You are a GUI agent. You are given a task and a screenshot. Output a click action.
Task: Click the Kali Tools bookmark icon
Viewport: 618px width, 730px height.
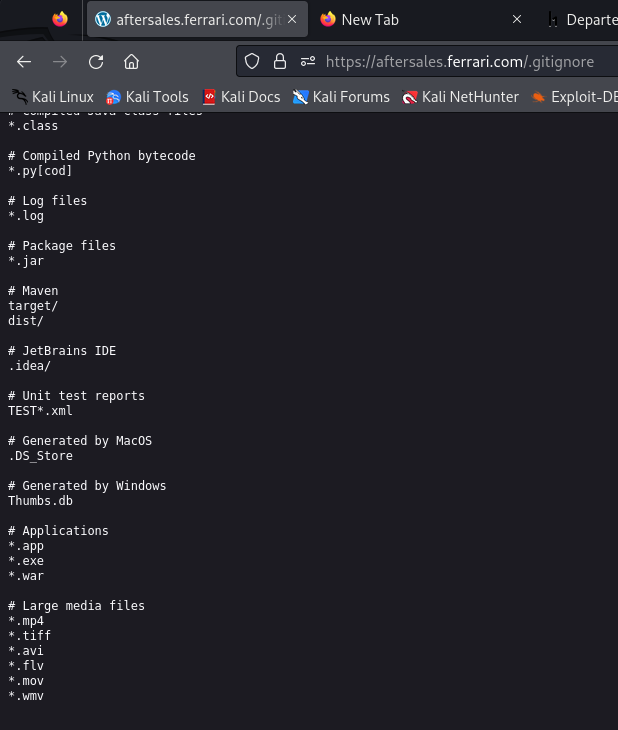click(113, 97)
